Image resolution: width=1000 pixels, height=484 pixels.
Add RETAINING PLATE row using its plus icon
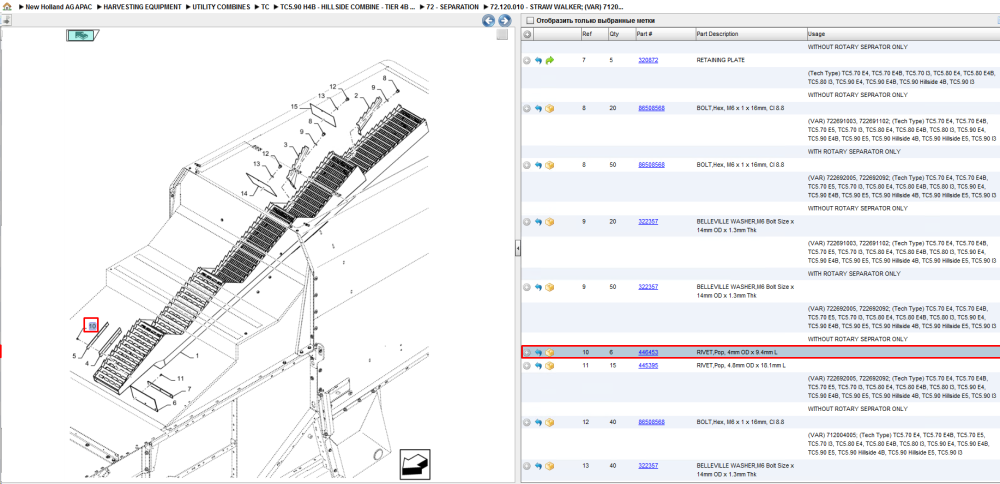pos(527,60)
